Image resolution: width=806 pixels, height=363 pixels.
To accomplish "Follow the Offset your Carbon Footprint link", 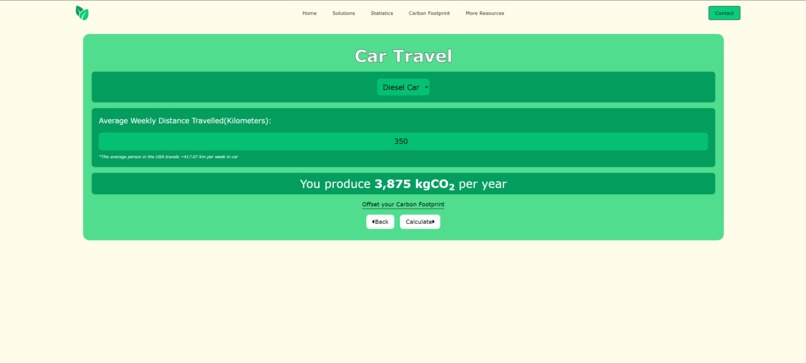I will (x=403, y=205).
